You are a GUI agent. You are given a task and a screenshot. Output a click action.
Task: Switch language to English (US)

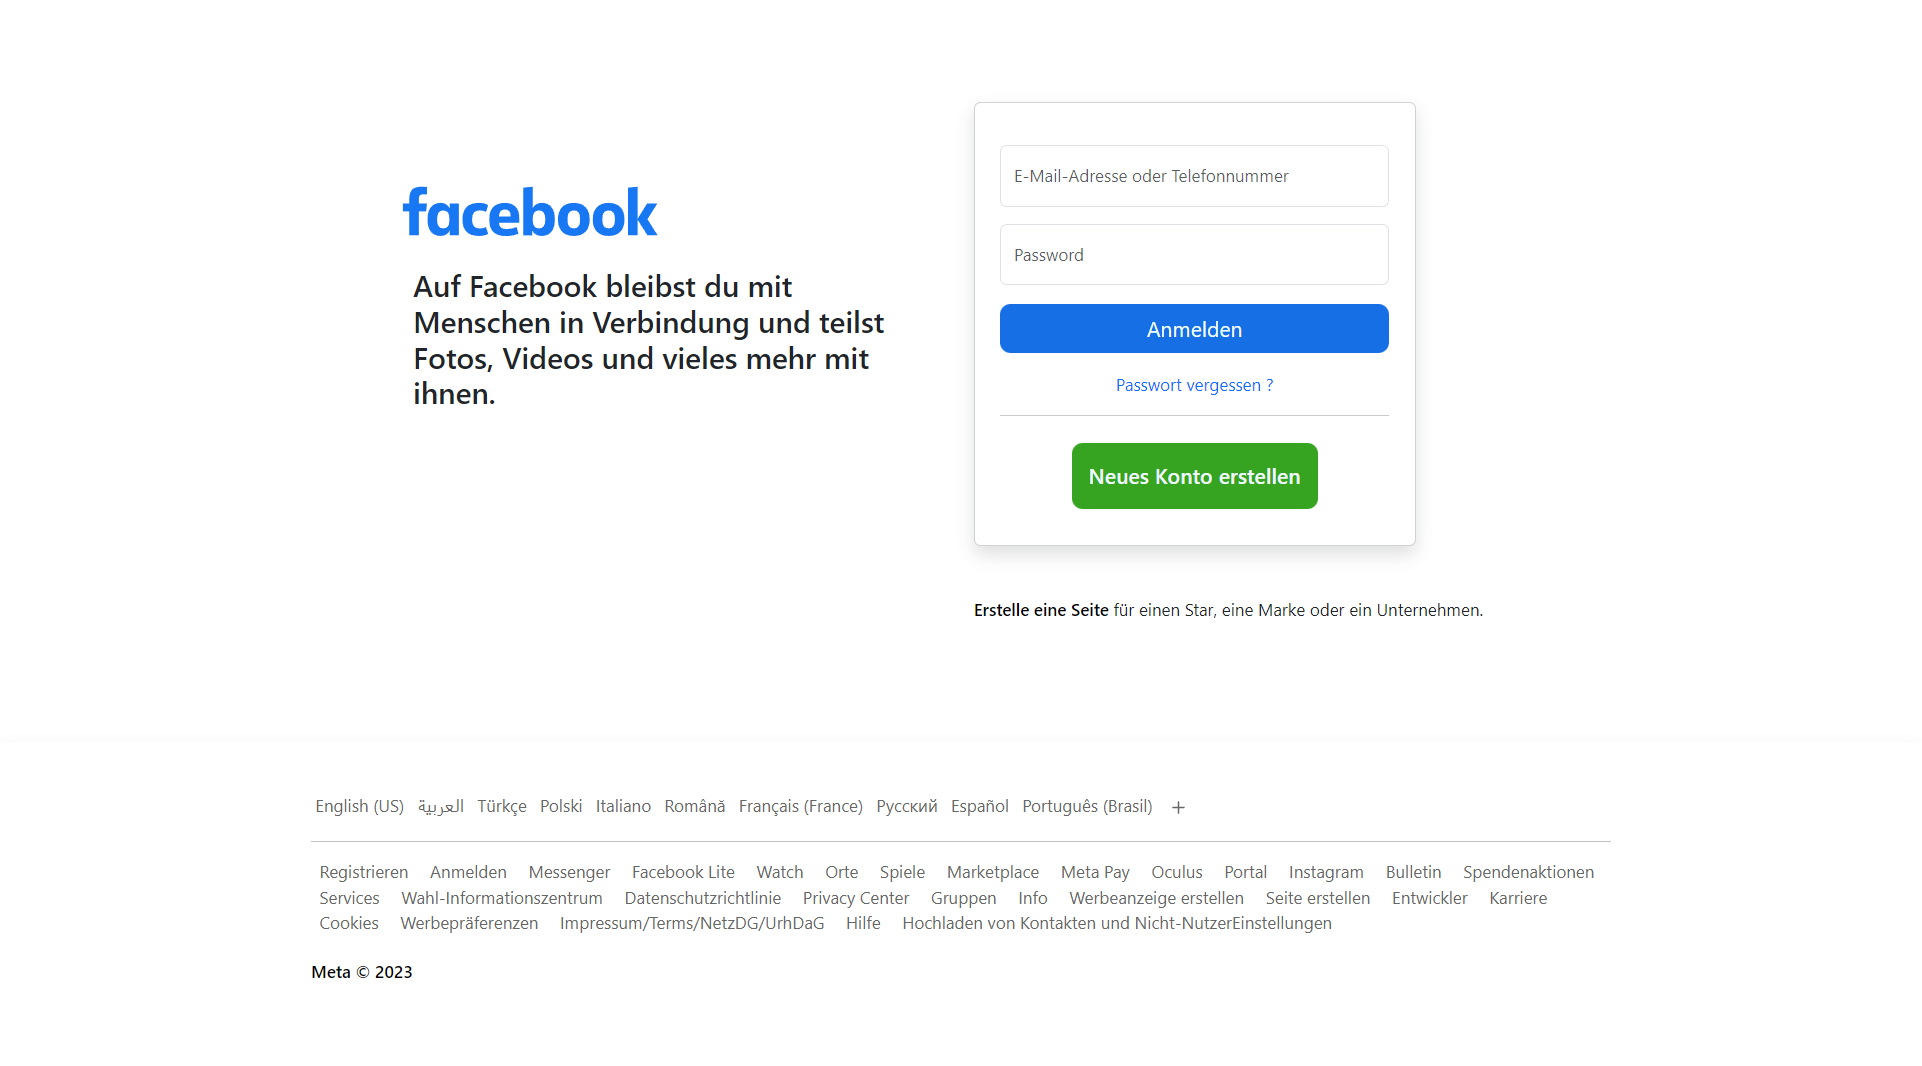360,806
